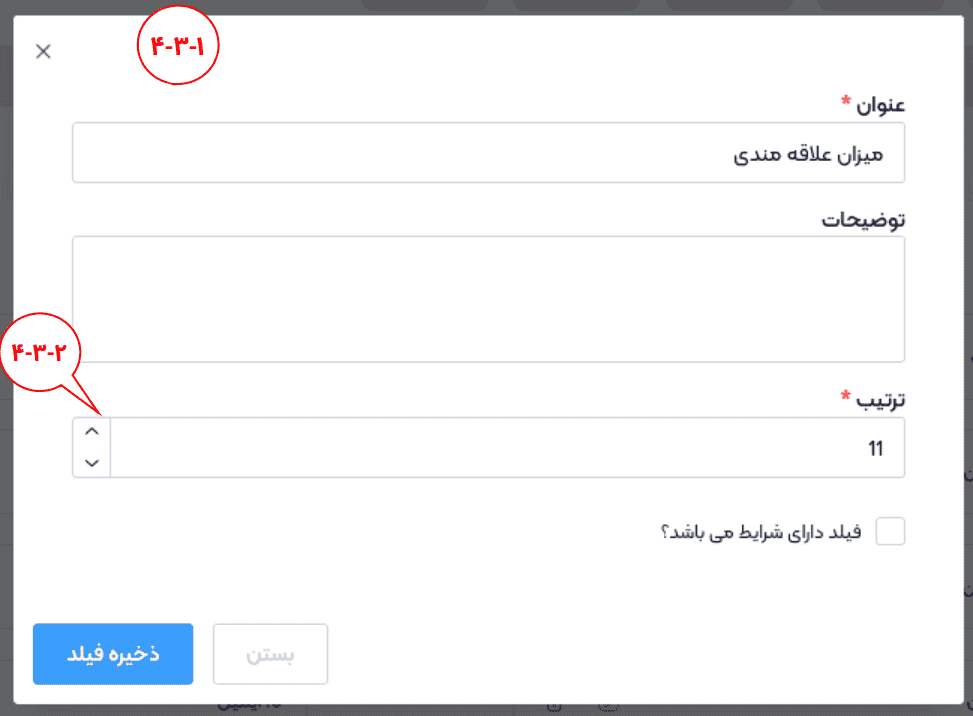Increase the ترتیب value with up arrow
This screenshot has height=716, width=973.
(92, 432)
